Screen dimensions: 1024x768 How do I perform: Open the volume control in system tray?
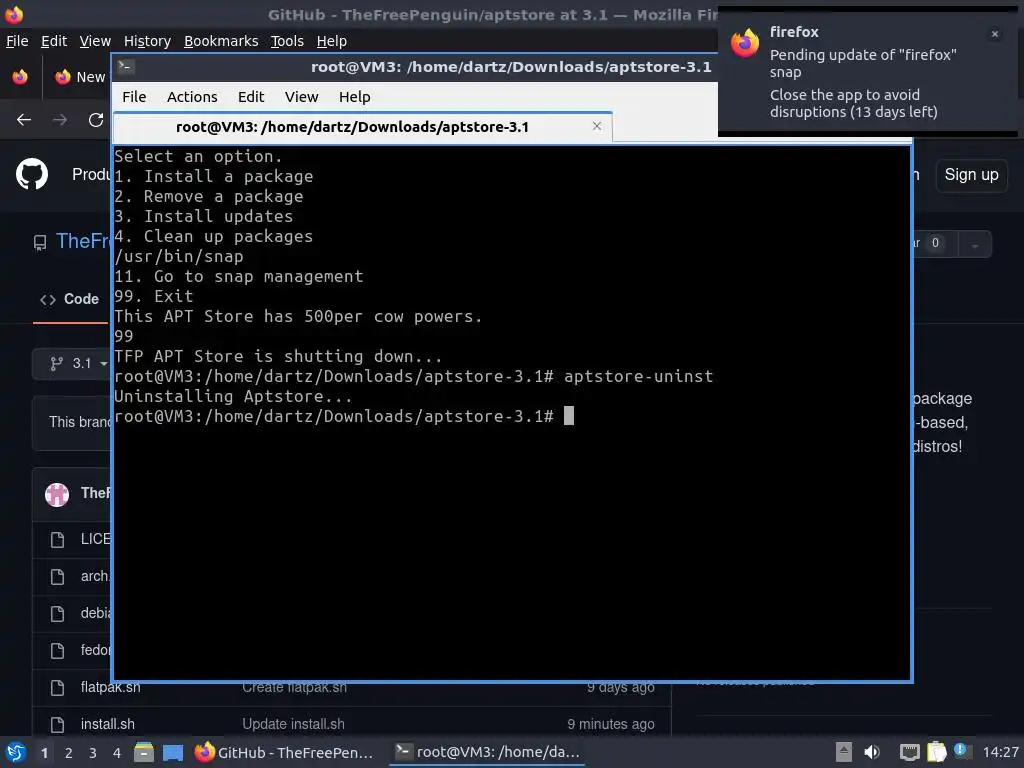coord(872,752)
